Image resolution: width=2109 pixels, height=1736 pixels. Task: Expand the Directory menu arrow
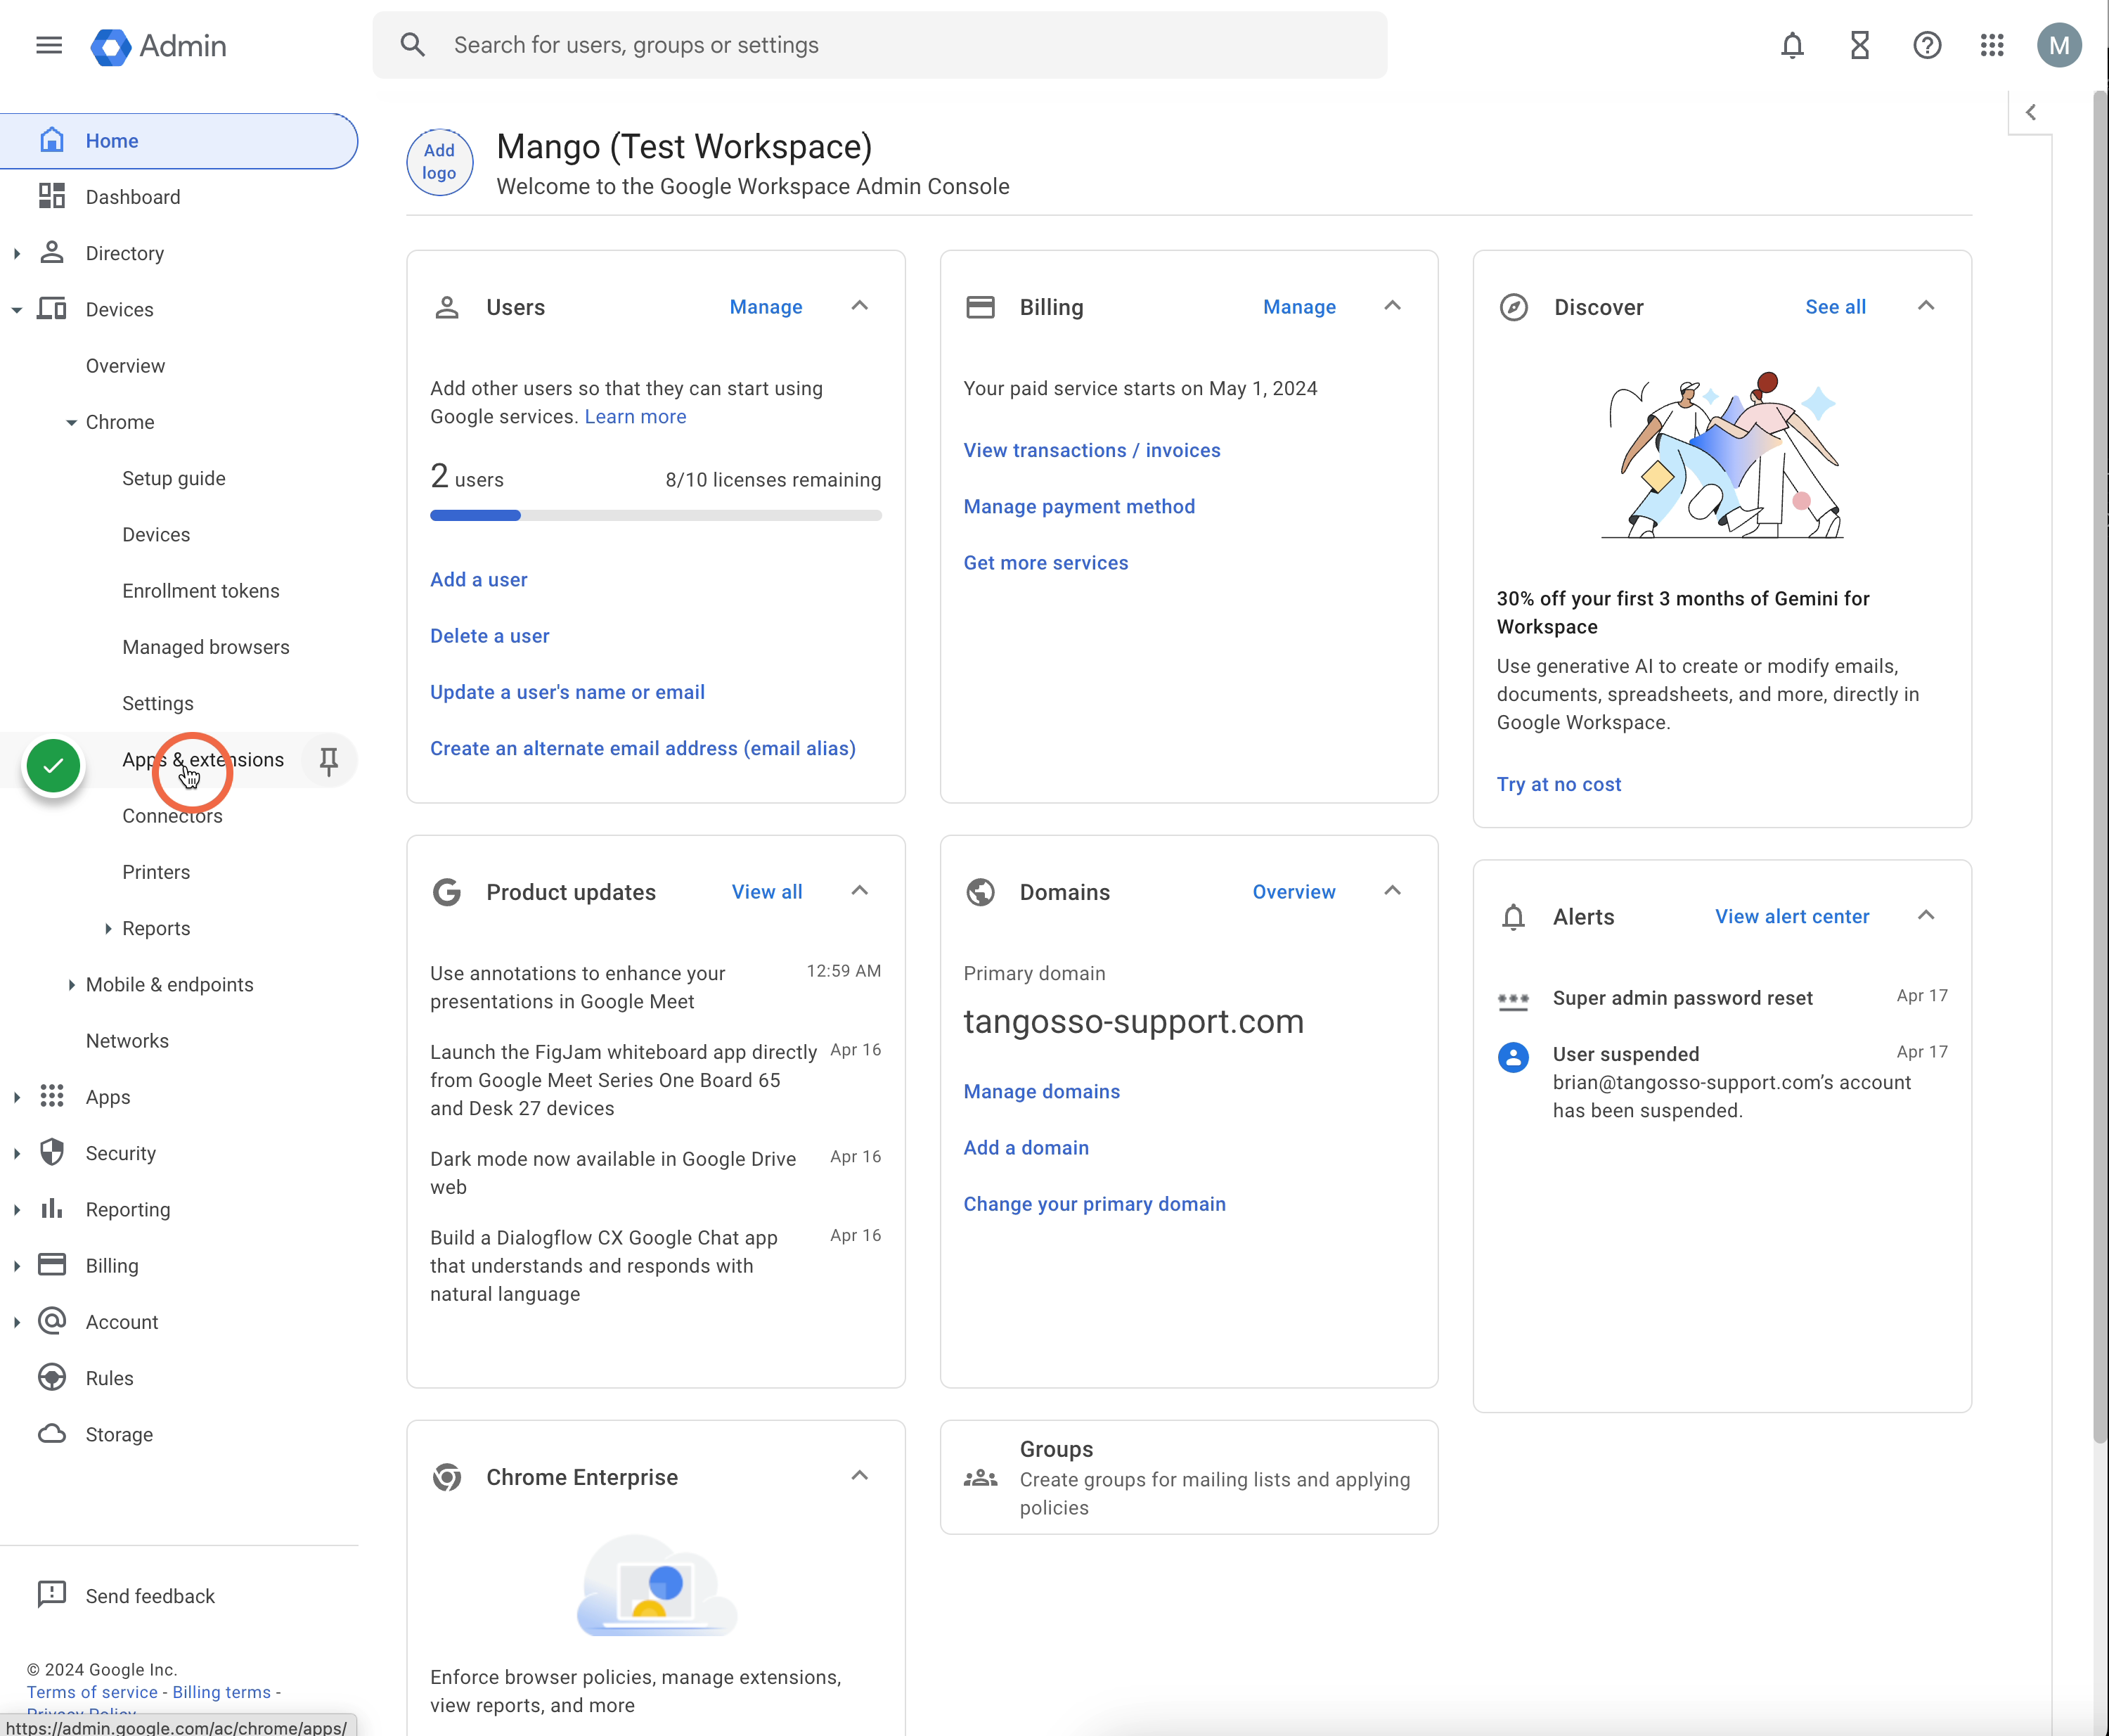17,254
